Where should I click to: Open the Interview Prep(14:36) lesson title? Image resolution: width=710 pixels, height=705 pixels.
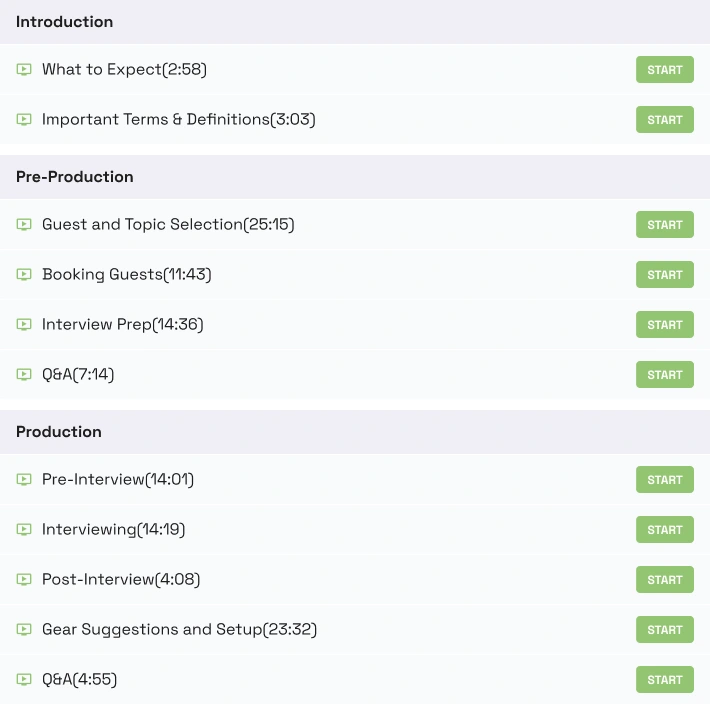[123, 325]
